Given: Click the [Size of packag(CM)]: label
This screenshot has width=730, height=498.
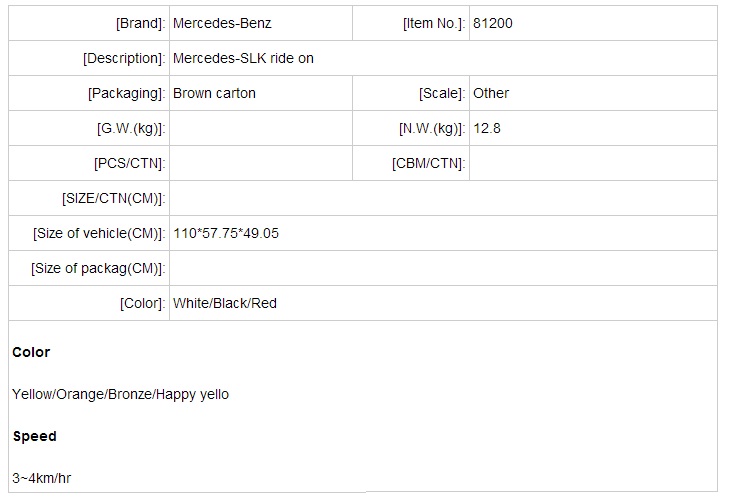Looking at the screenshot, I should (x=98, y=268).
